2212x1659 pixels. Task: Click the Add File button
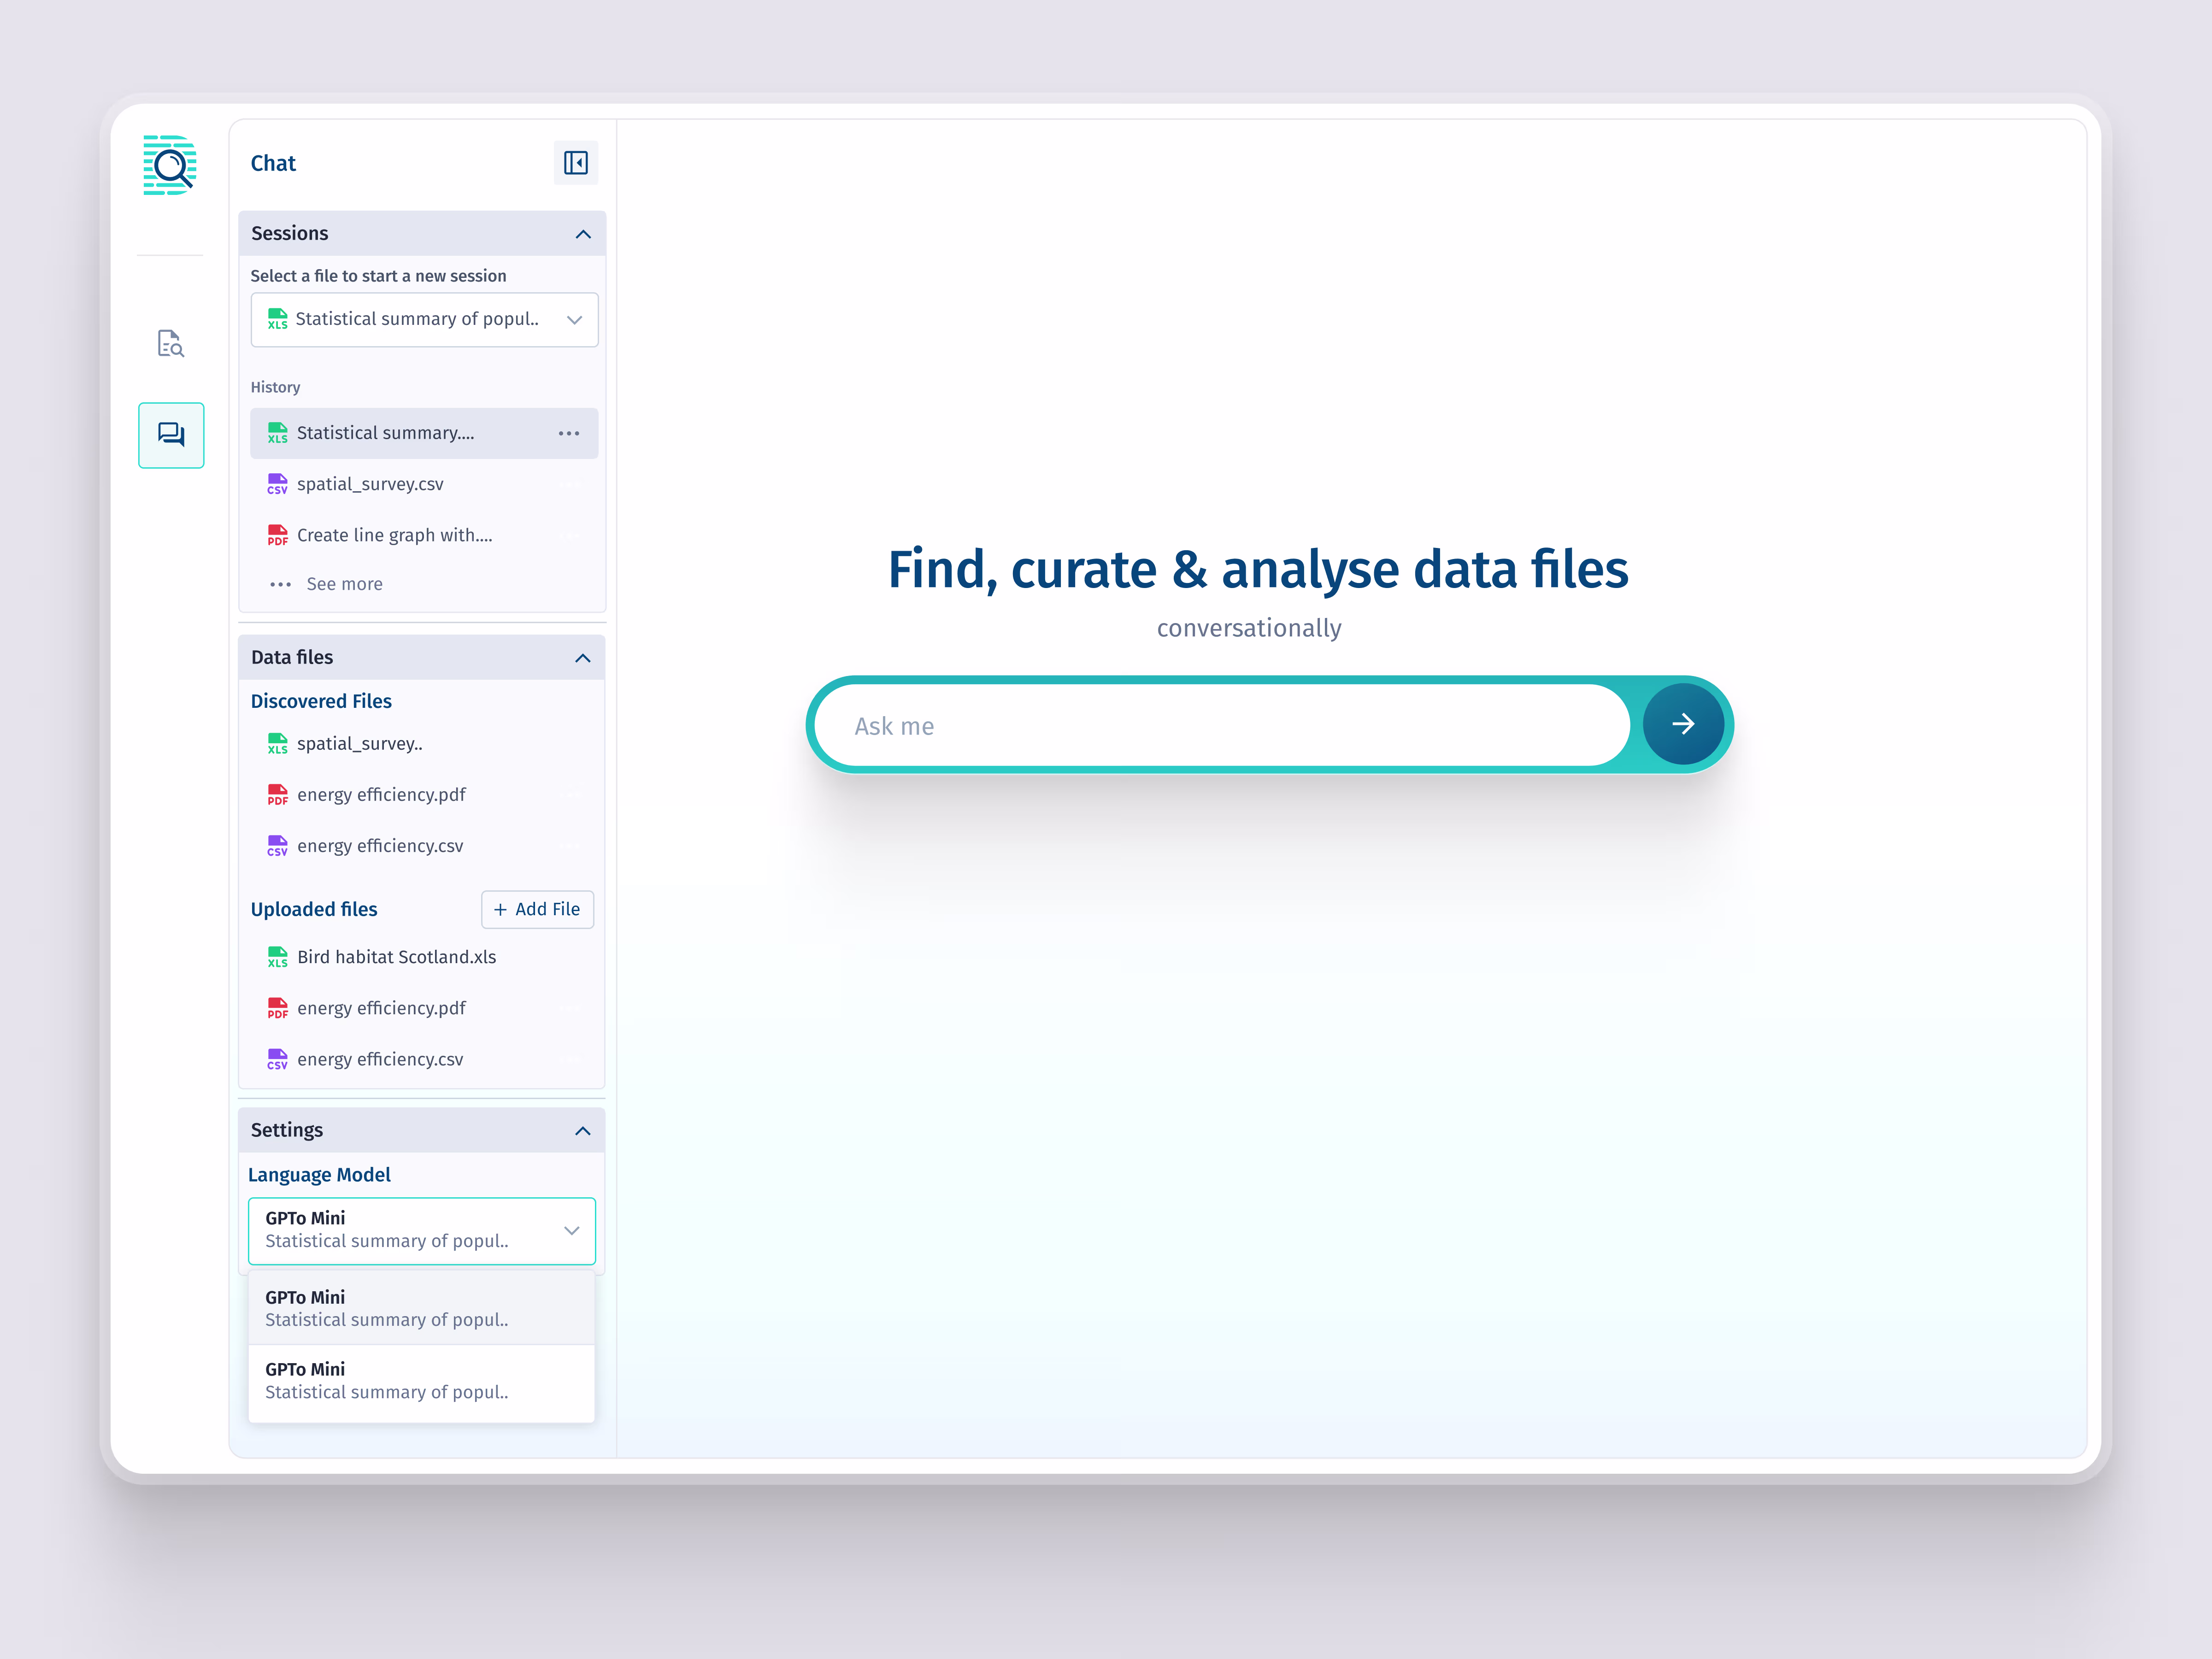click(x=537, y=909)
